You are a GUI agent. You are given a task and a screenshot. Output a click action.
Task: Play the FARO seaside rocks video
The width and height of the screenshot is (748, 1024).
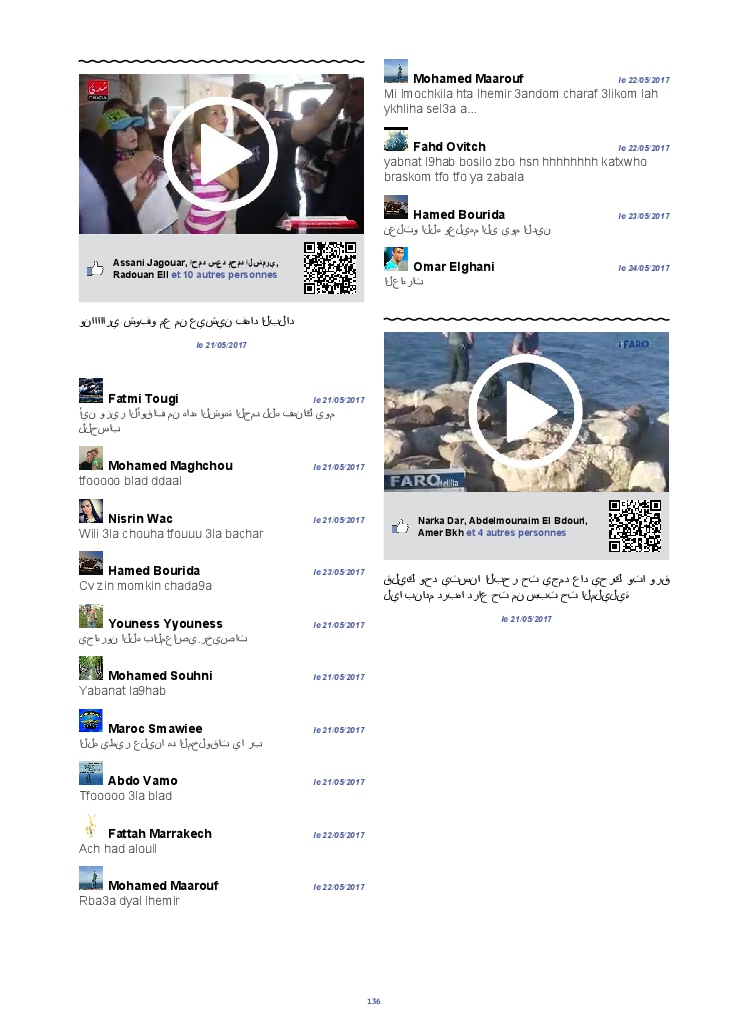click(525, 411)
